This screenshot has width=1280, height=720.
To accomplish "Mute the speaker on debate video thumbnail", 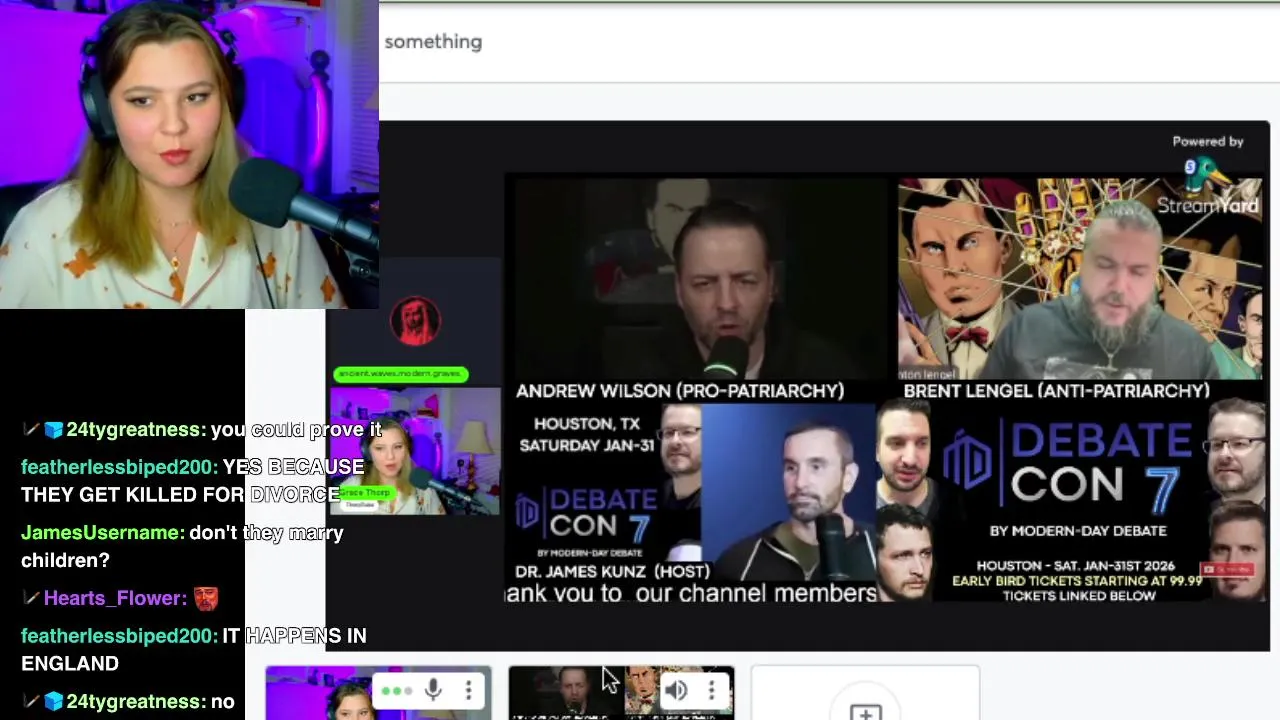I will click(676, 690).
